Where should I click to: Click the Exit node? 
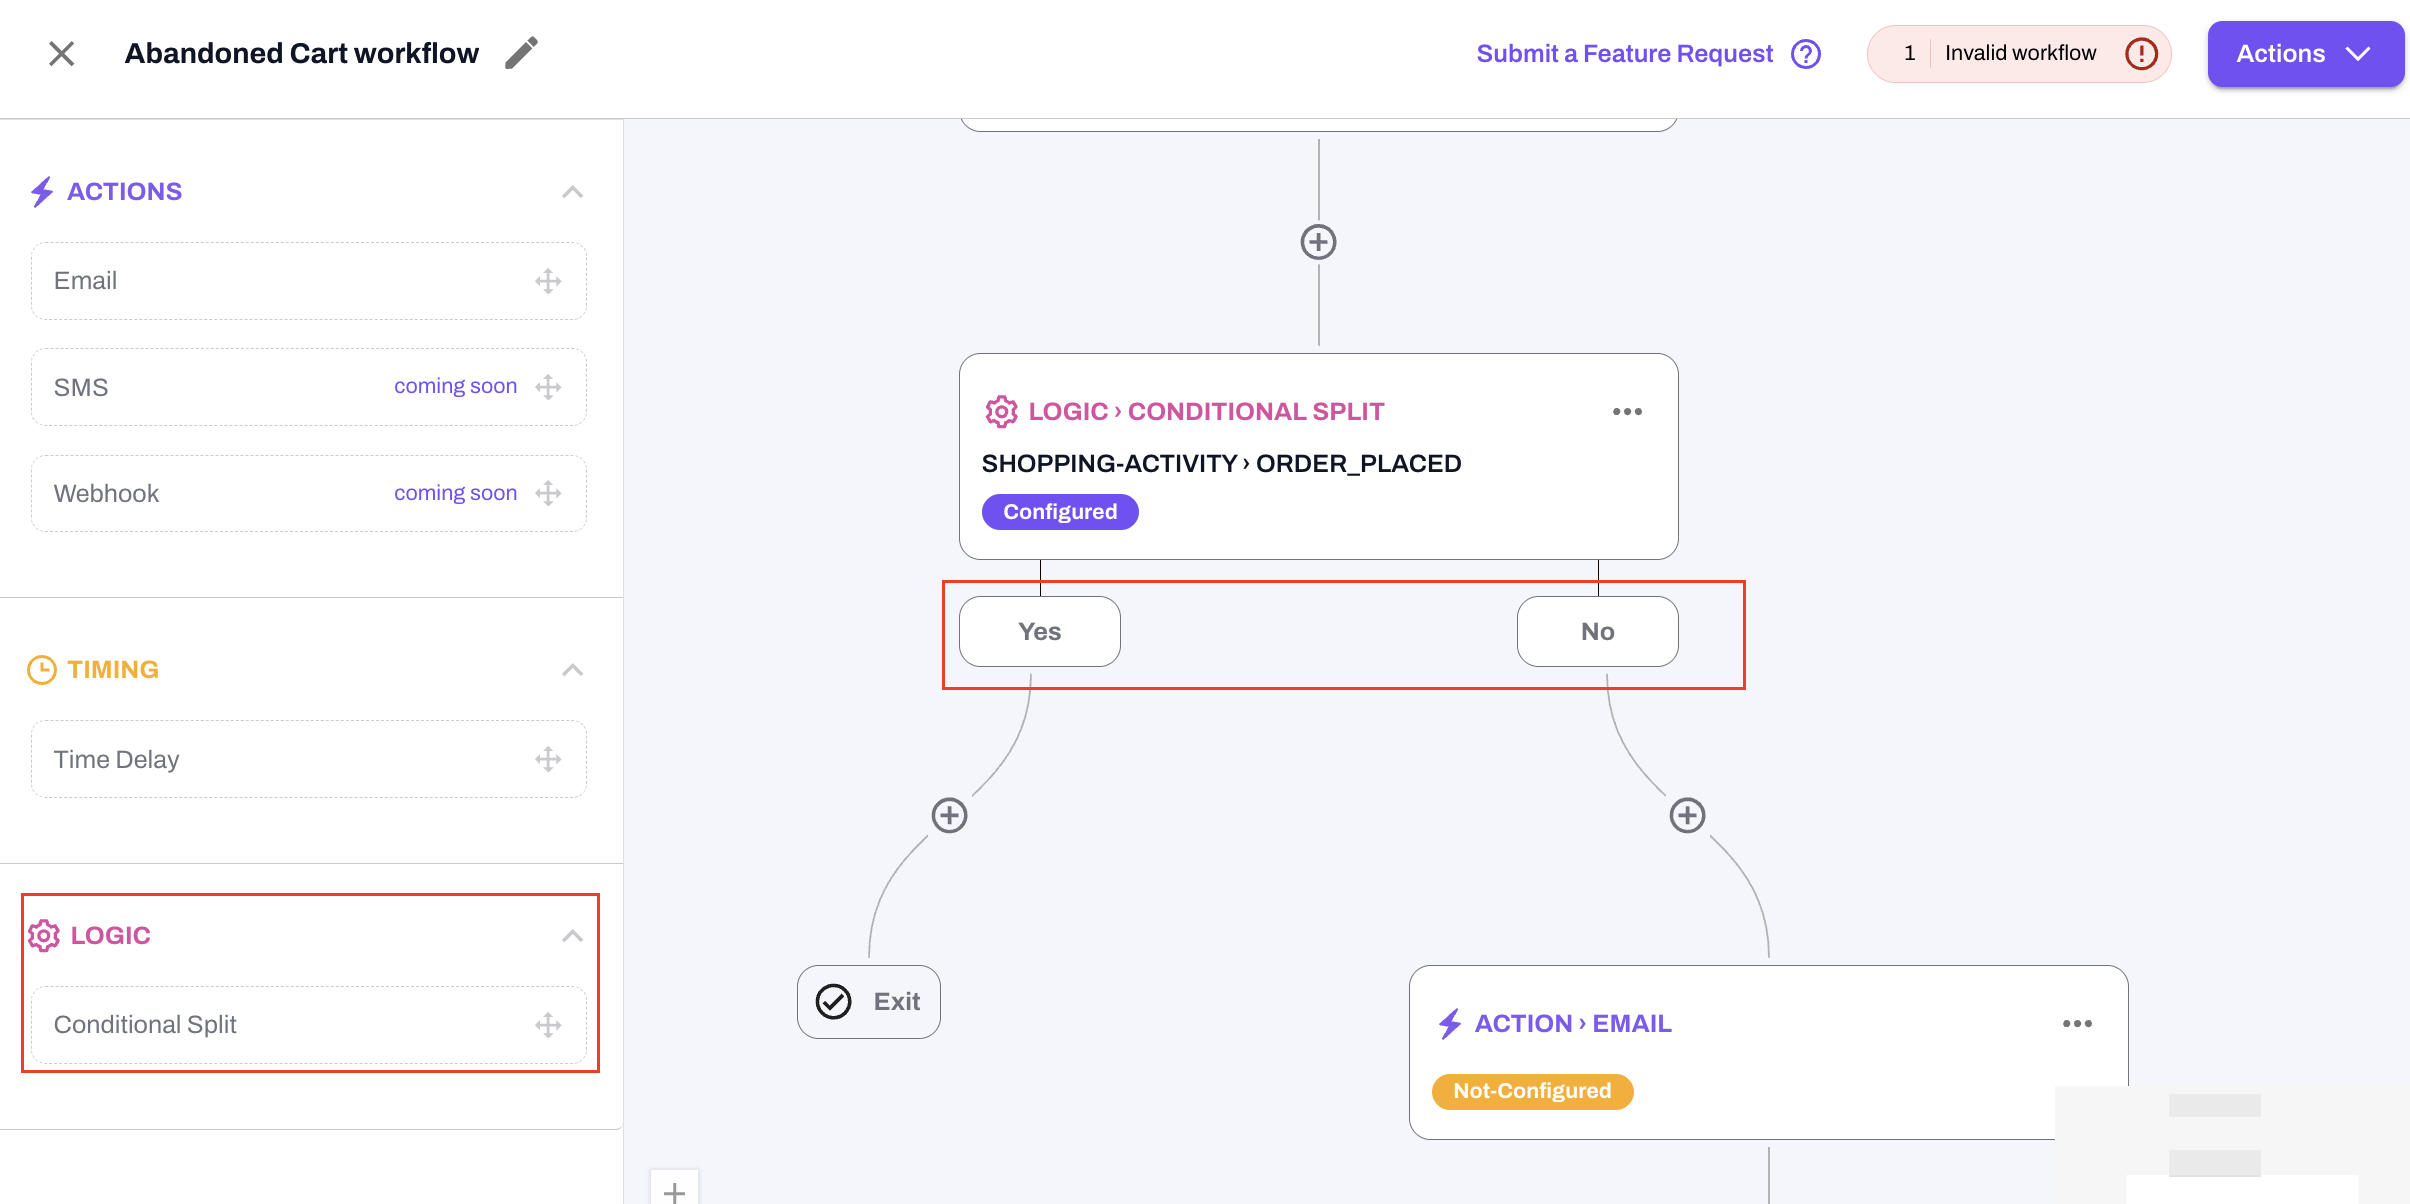(x=868, y=1002)
